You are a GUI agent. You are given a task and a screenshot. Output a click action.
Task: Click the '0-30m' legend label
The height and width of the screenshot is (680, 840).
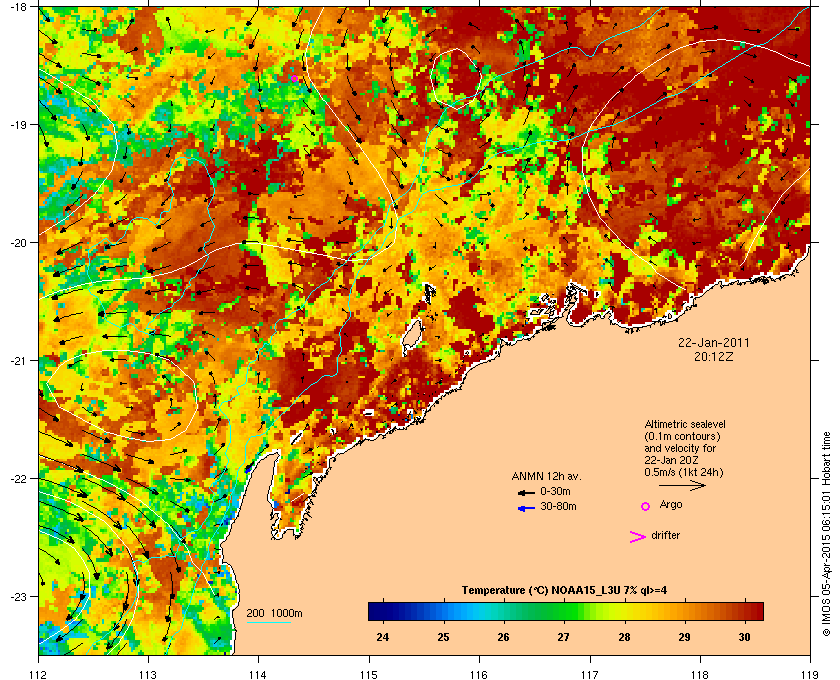(x=556, y=491)
